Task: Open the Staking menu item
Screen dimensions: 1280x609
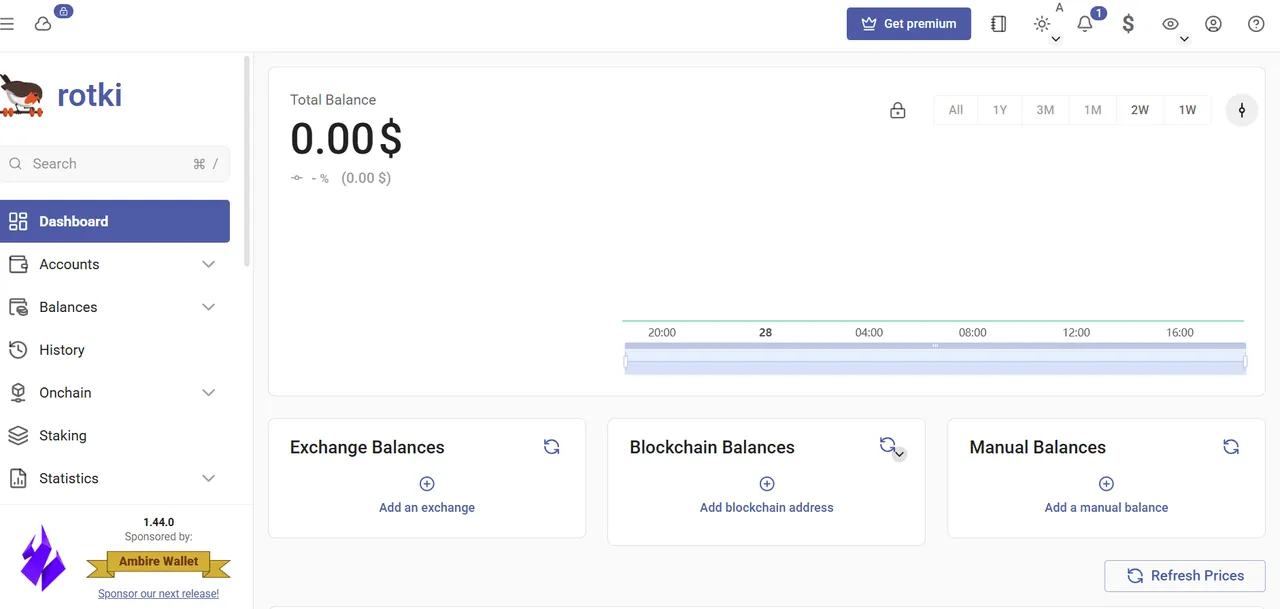Action: pyautogui.click(x=115, y=436)
